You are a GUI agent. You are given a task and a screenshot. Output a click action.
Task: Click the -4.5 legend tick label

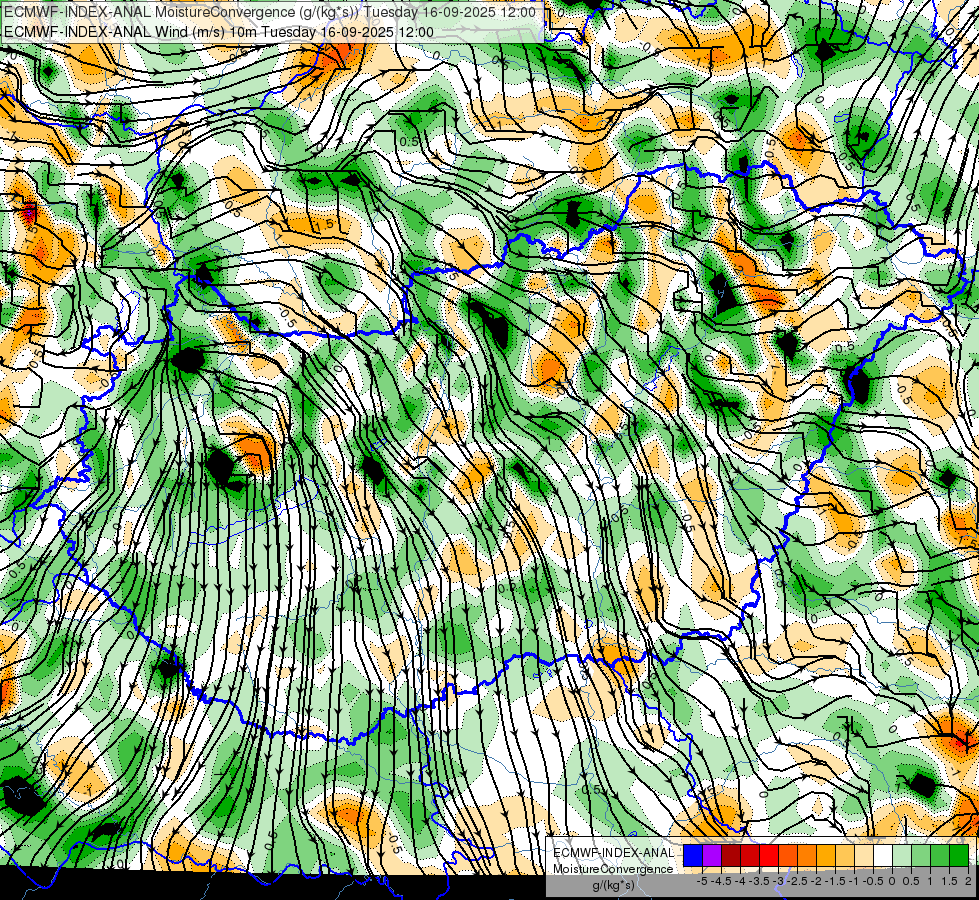(x=721, y=881)
